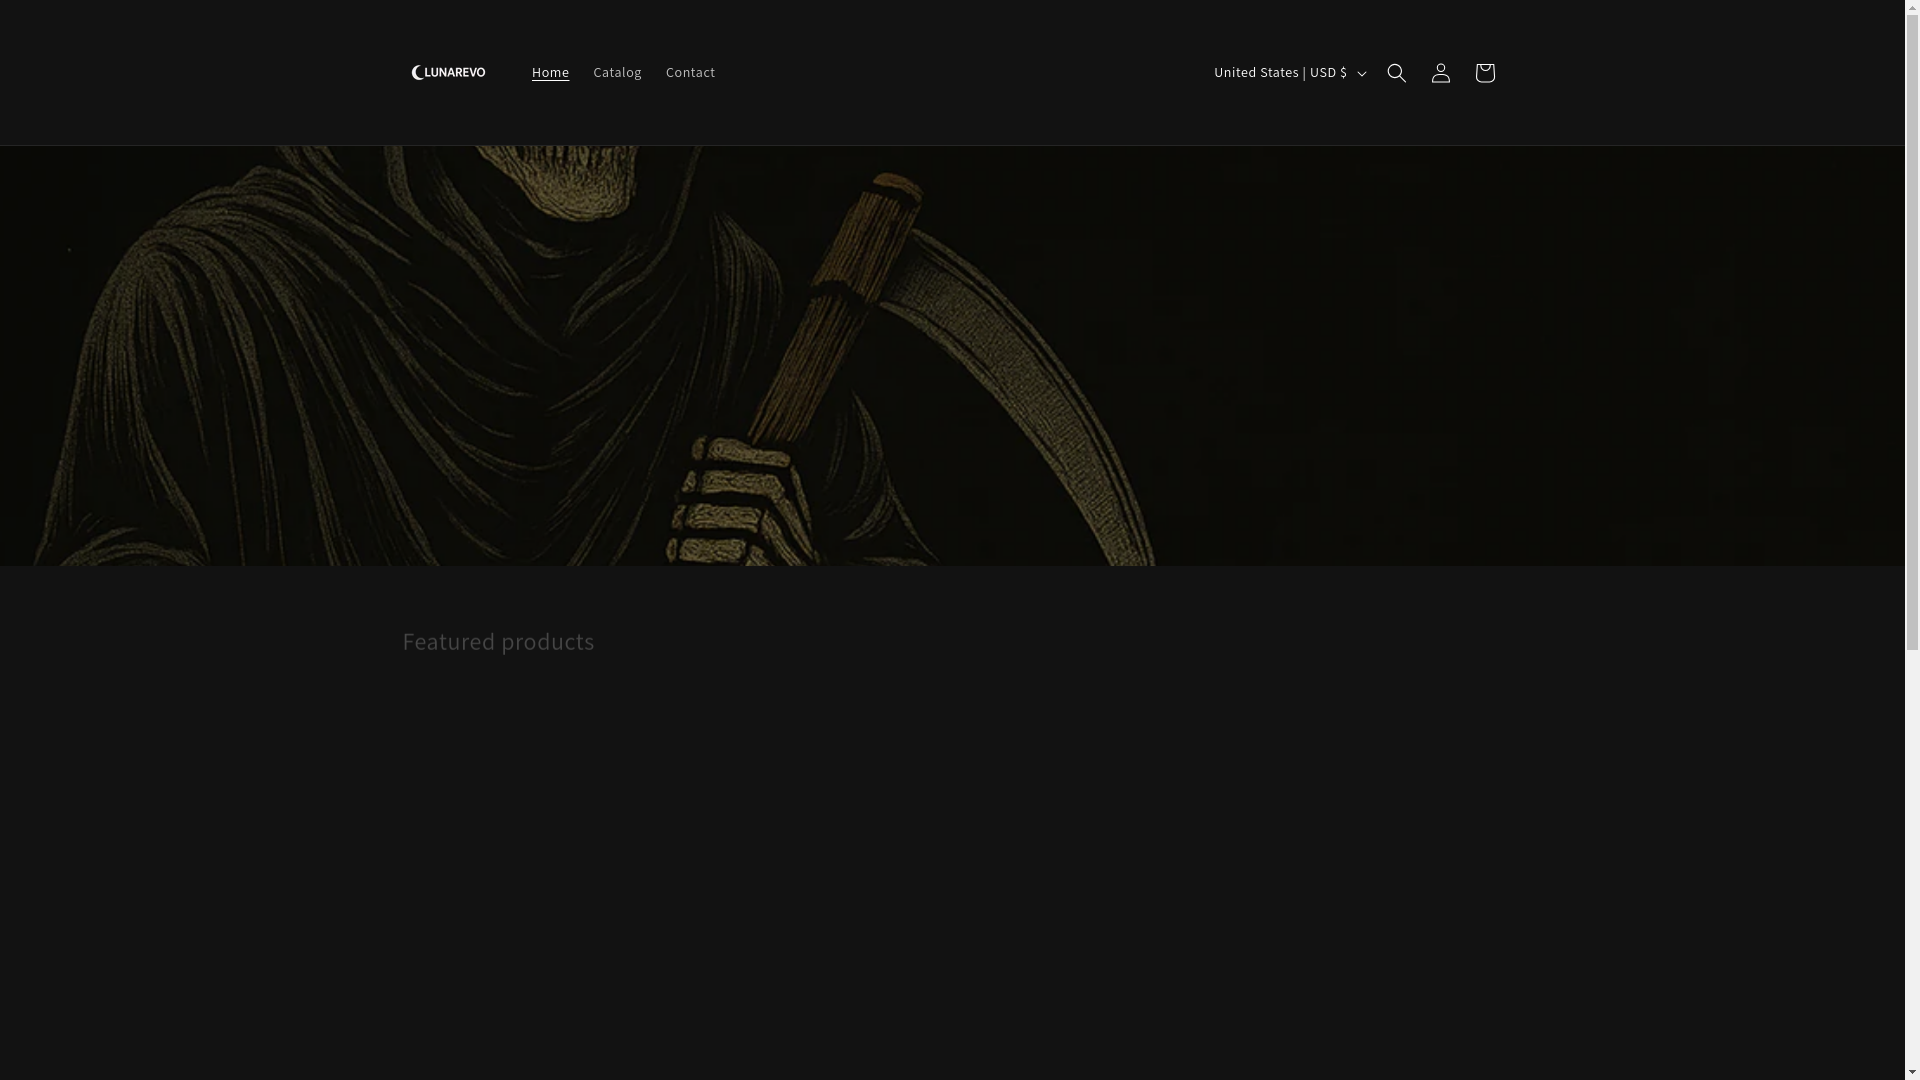Open the shopping cart icon

pos(1484,72)
